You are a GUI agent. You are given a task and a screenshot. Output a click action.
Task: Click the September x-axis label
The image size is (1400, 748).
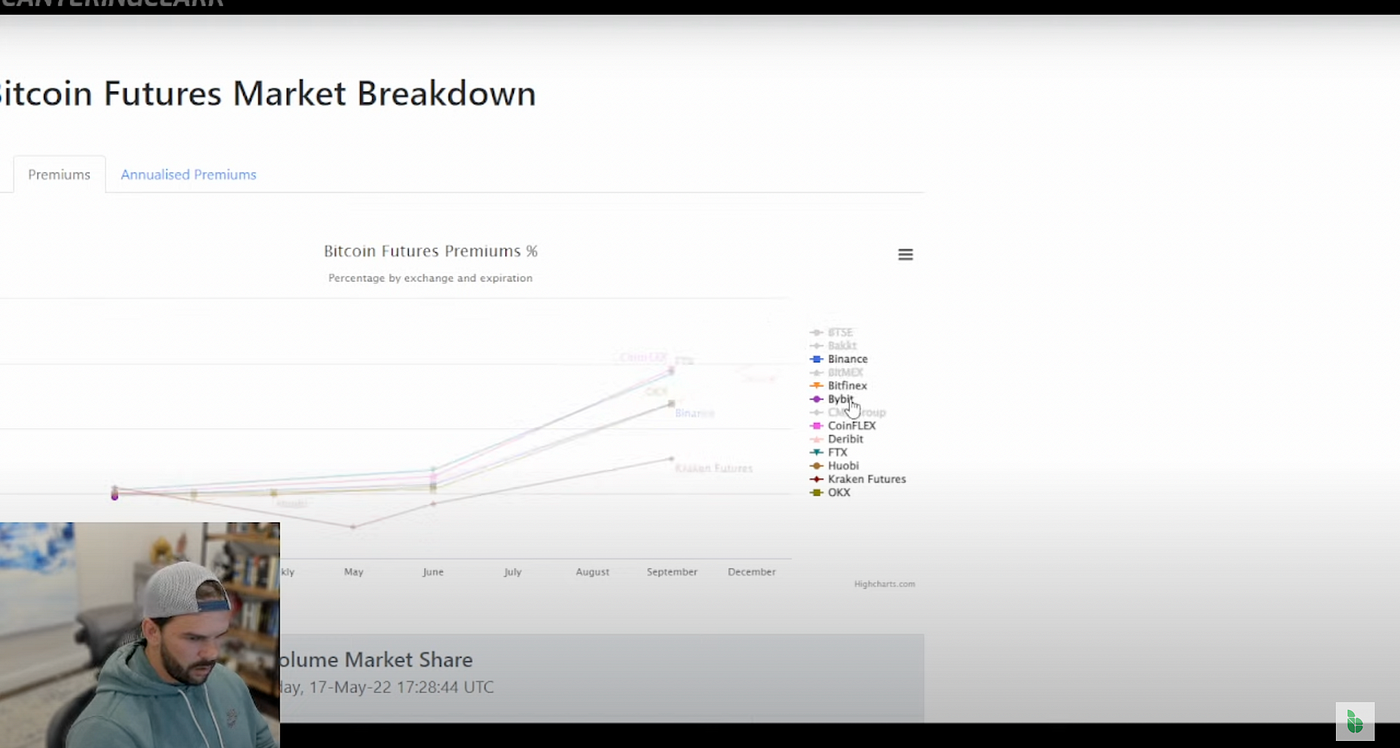click(x=672, y=572)
